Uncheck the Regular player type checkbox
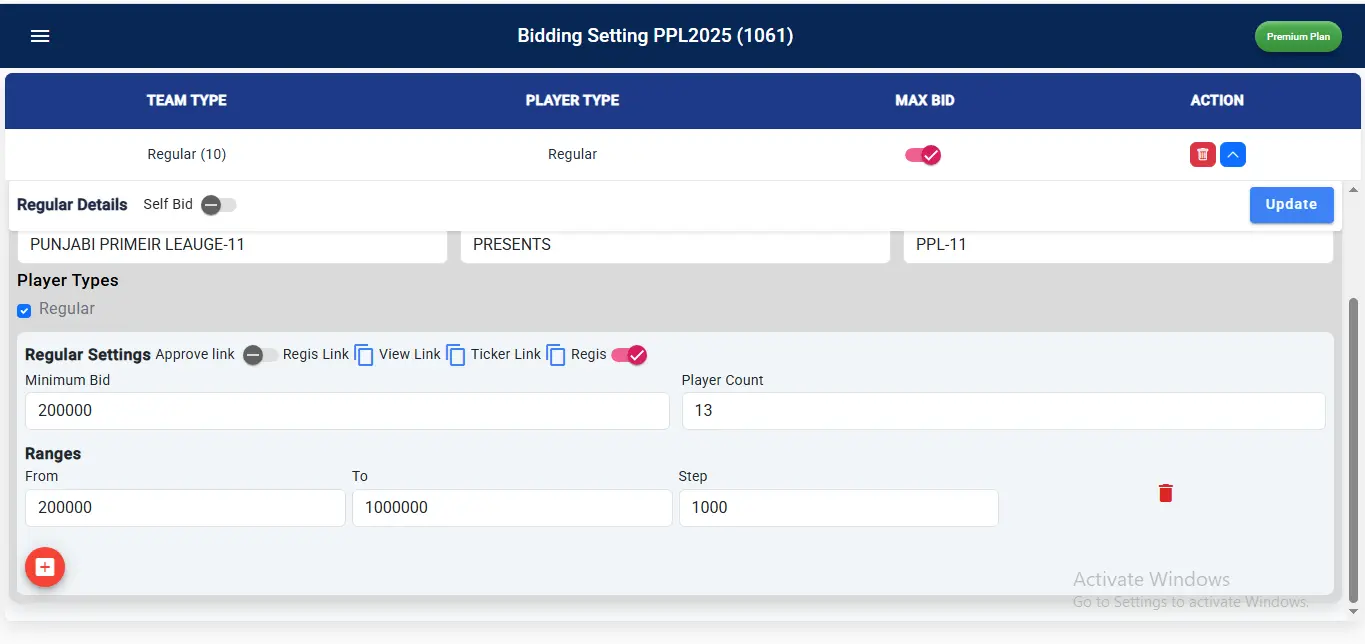Image resolution: width=1365 pixels, height=644 pixels. [24, 310]
